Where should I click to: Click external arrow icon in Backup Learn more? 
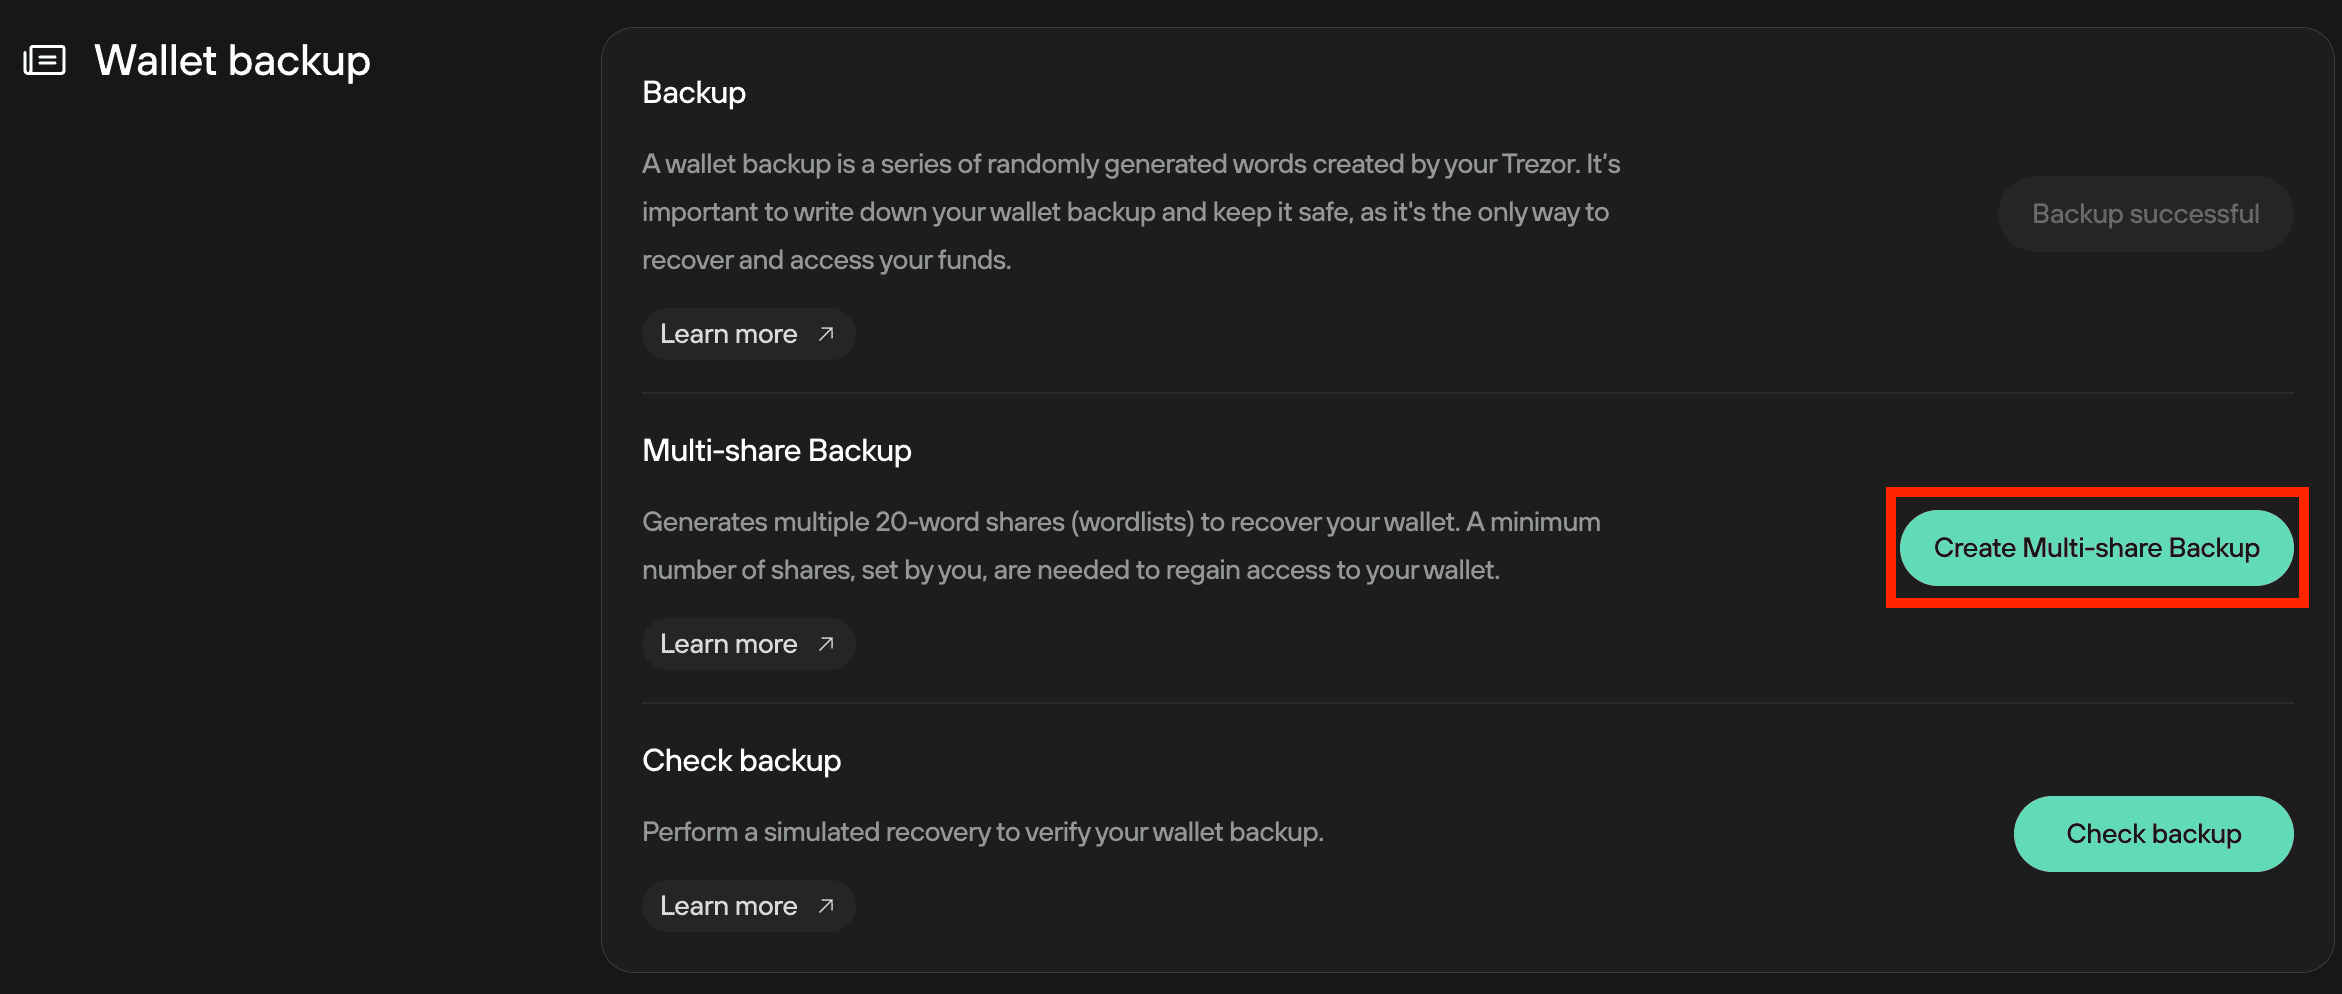(826, 334)
